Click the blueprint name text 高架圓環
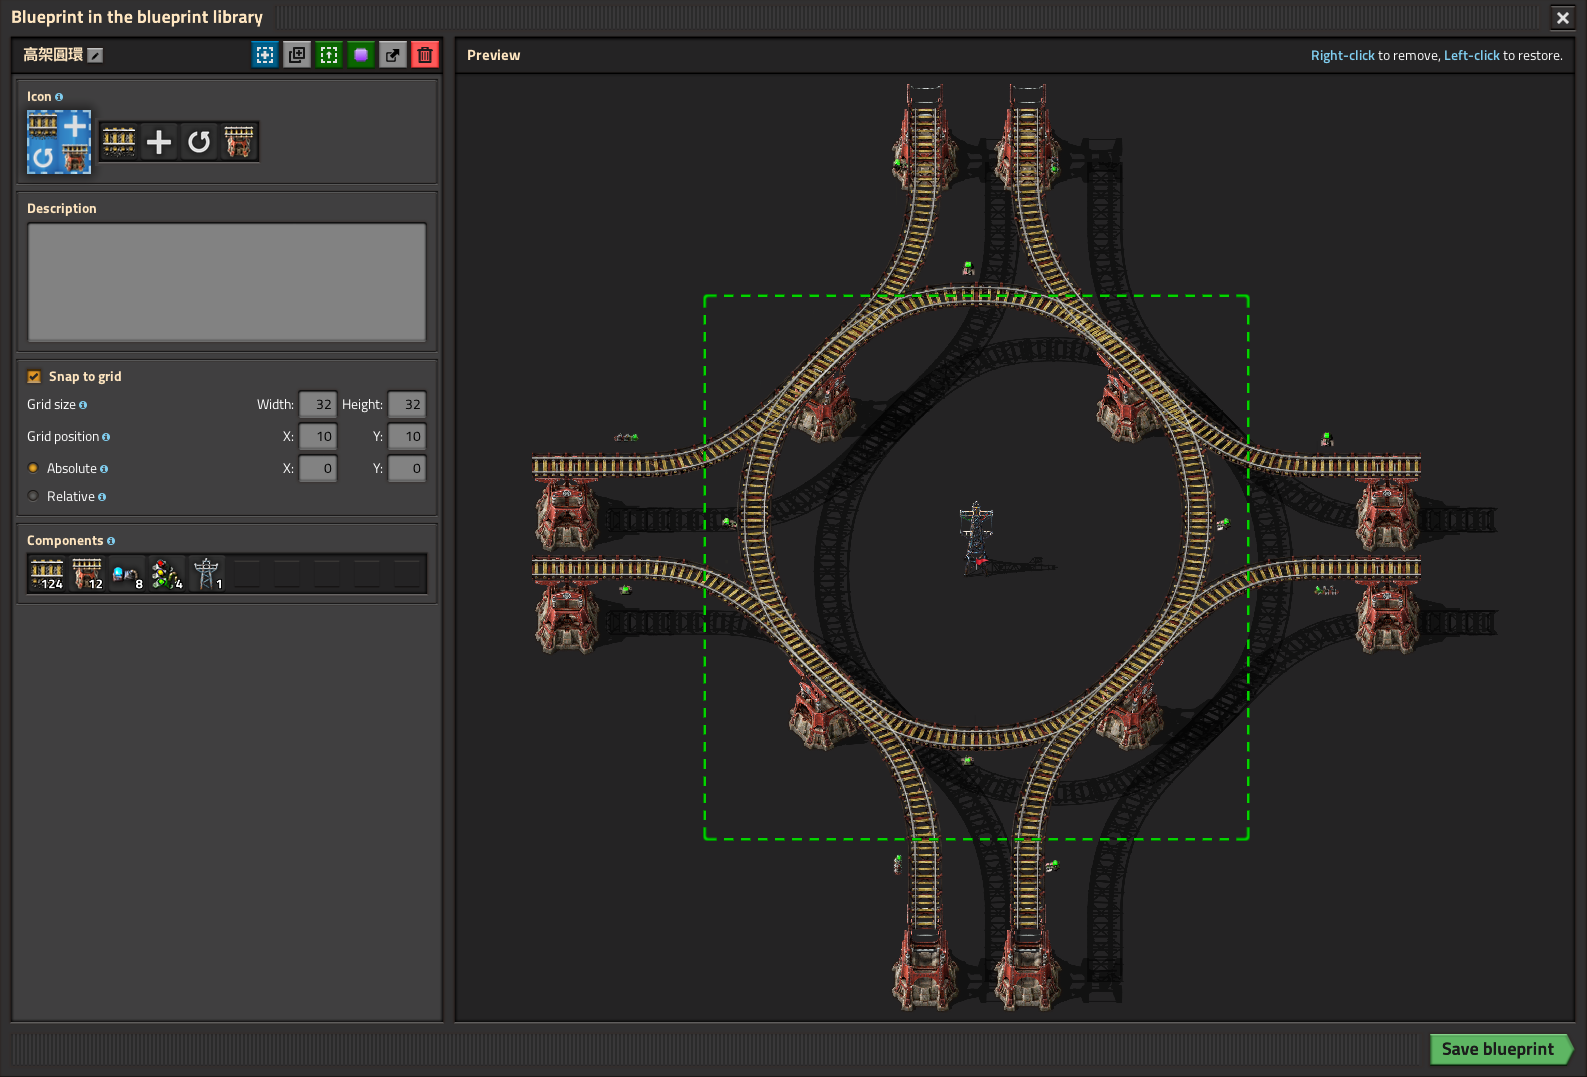Viewport: 1587px width, 1077px height. click(53, 55)
